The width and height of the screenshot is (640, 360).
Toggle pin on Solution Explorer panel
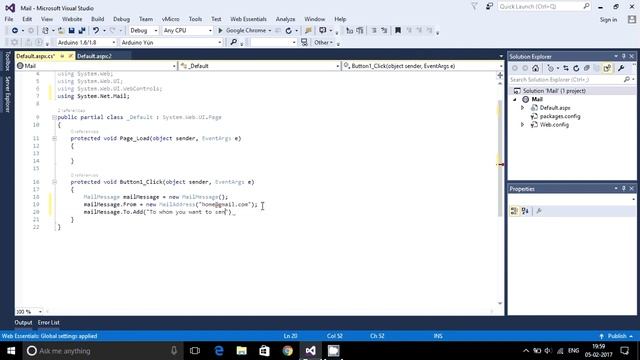point(624,56)
